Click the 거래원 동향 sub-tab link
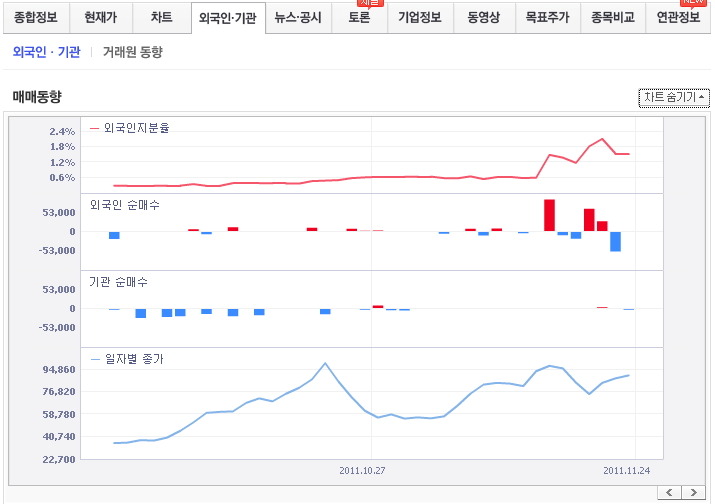 pyautogui.click(x=132, y=52)
